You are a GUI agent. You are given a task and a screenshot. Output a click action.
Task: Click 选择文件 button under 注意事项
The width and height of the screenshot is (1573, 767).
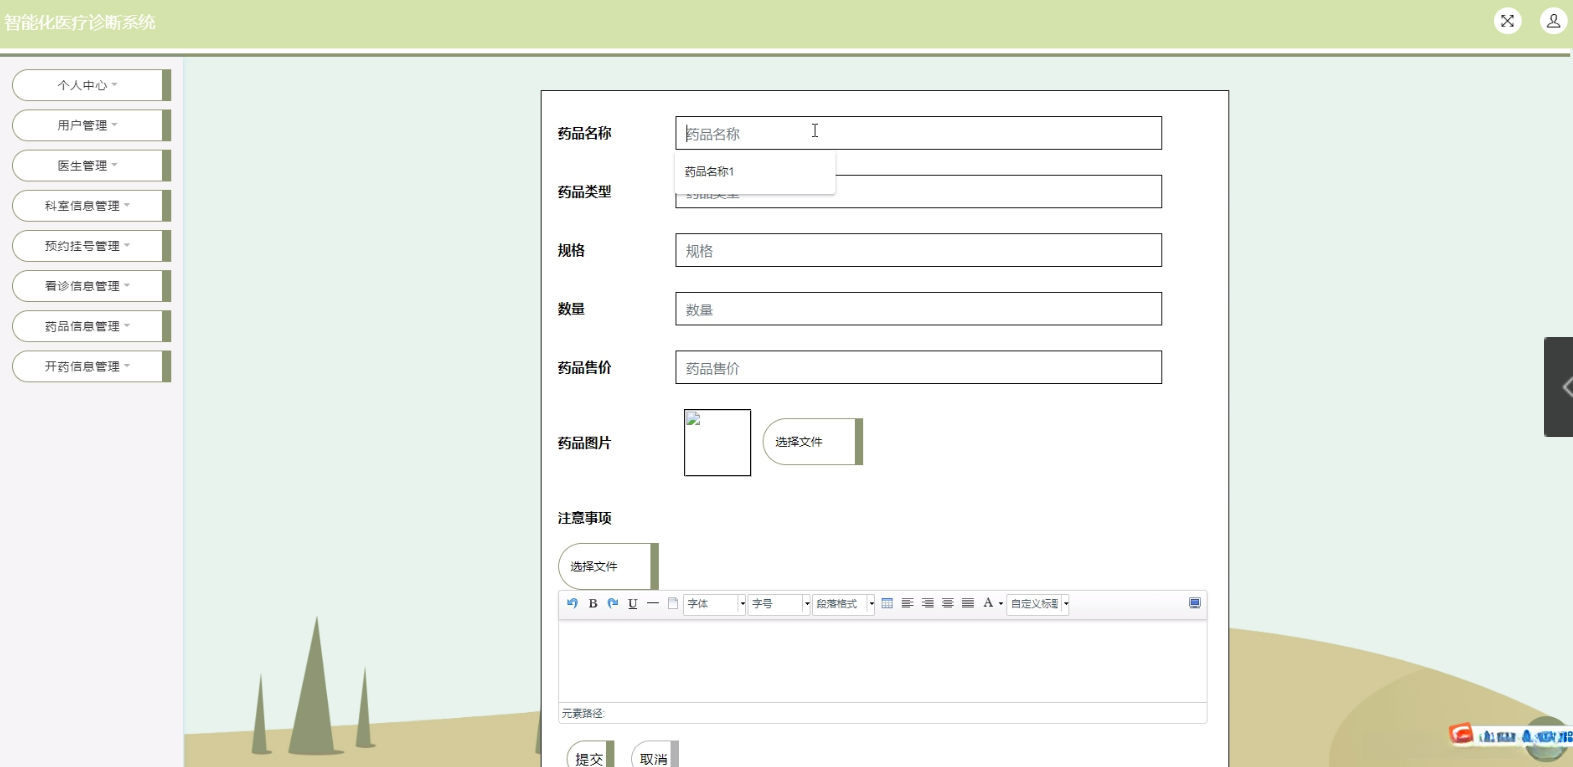coord(608,566)
